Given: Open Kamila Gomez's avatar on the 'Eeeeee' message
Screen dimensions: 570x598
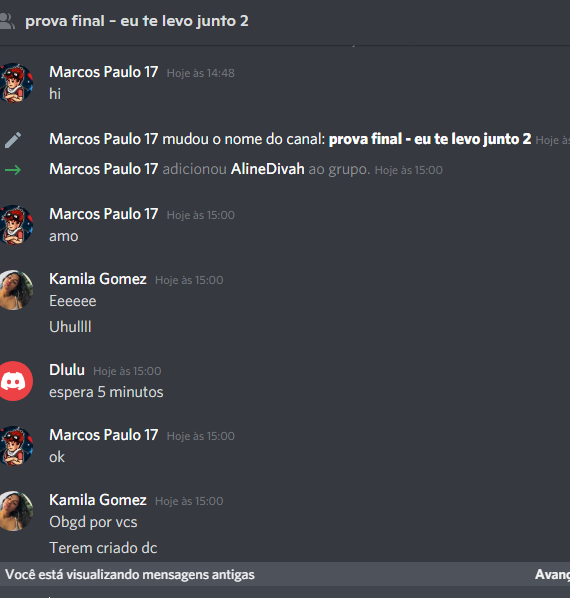Looking at the screenshot, I should tap(16, 290).
